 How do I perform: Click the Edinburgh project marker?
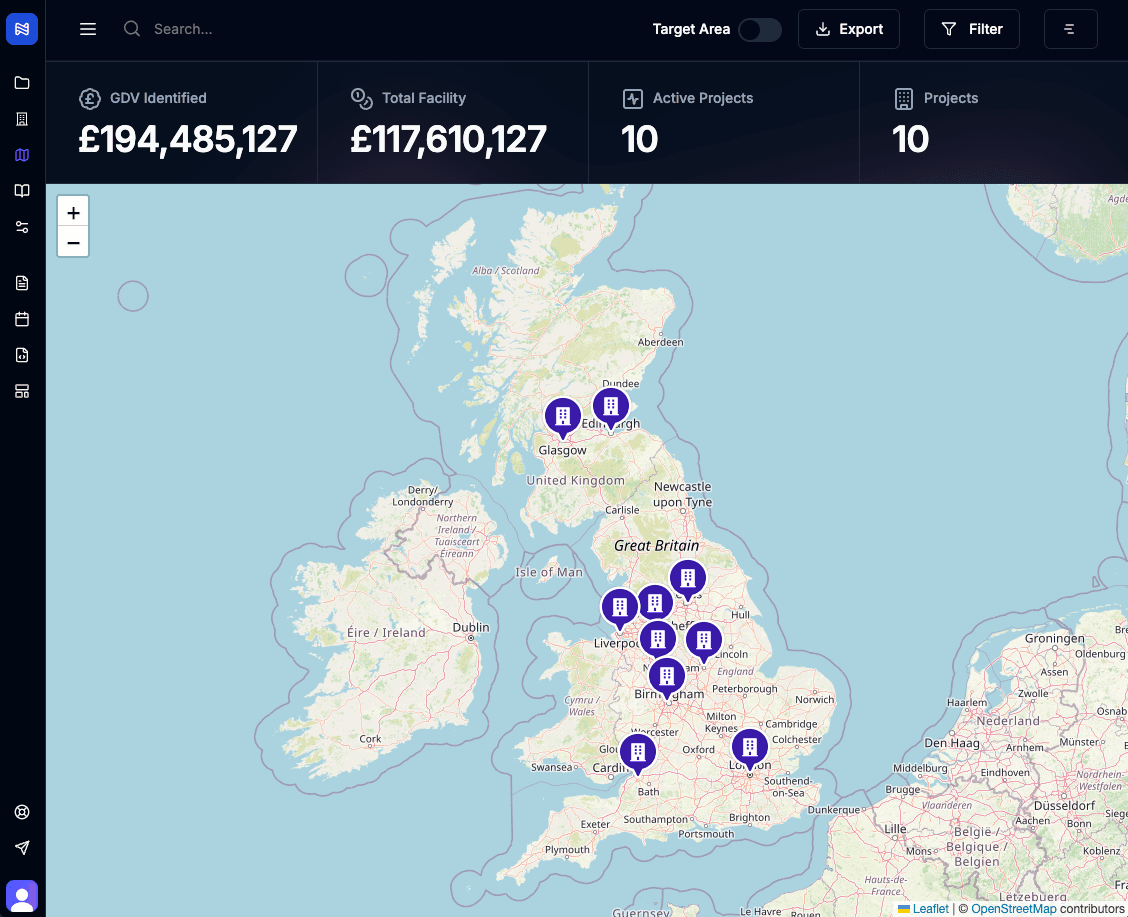click(x=611, y=408)
